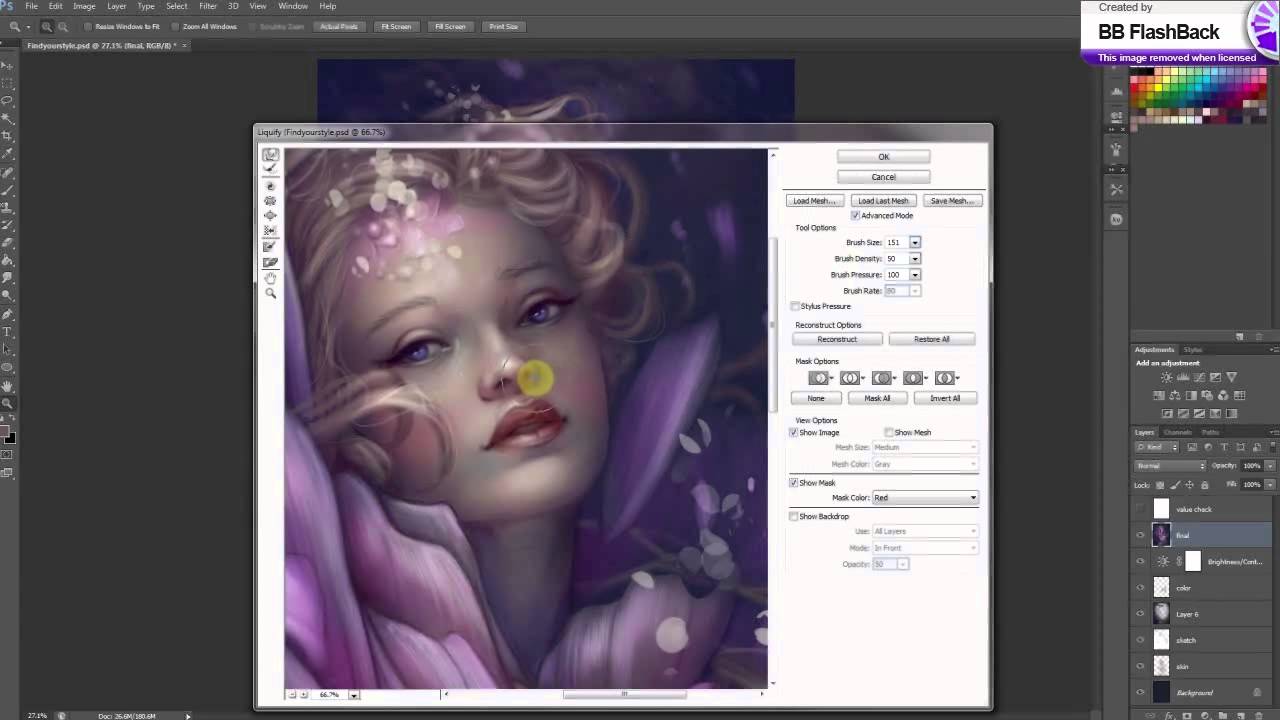Screen dimensions: 1280x720
Task: Select the Hand tool in Photoshop toolbar
Action: click(x=7, y=385)
